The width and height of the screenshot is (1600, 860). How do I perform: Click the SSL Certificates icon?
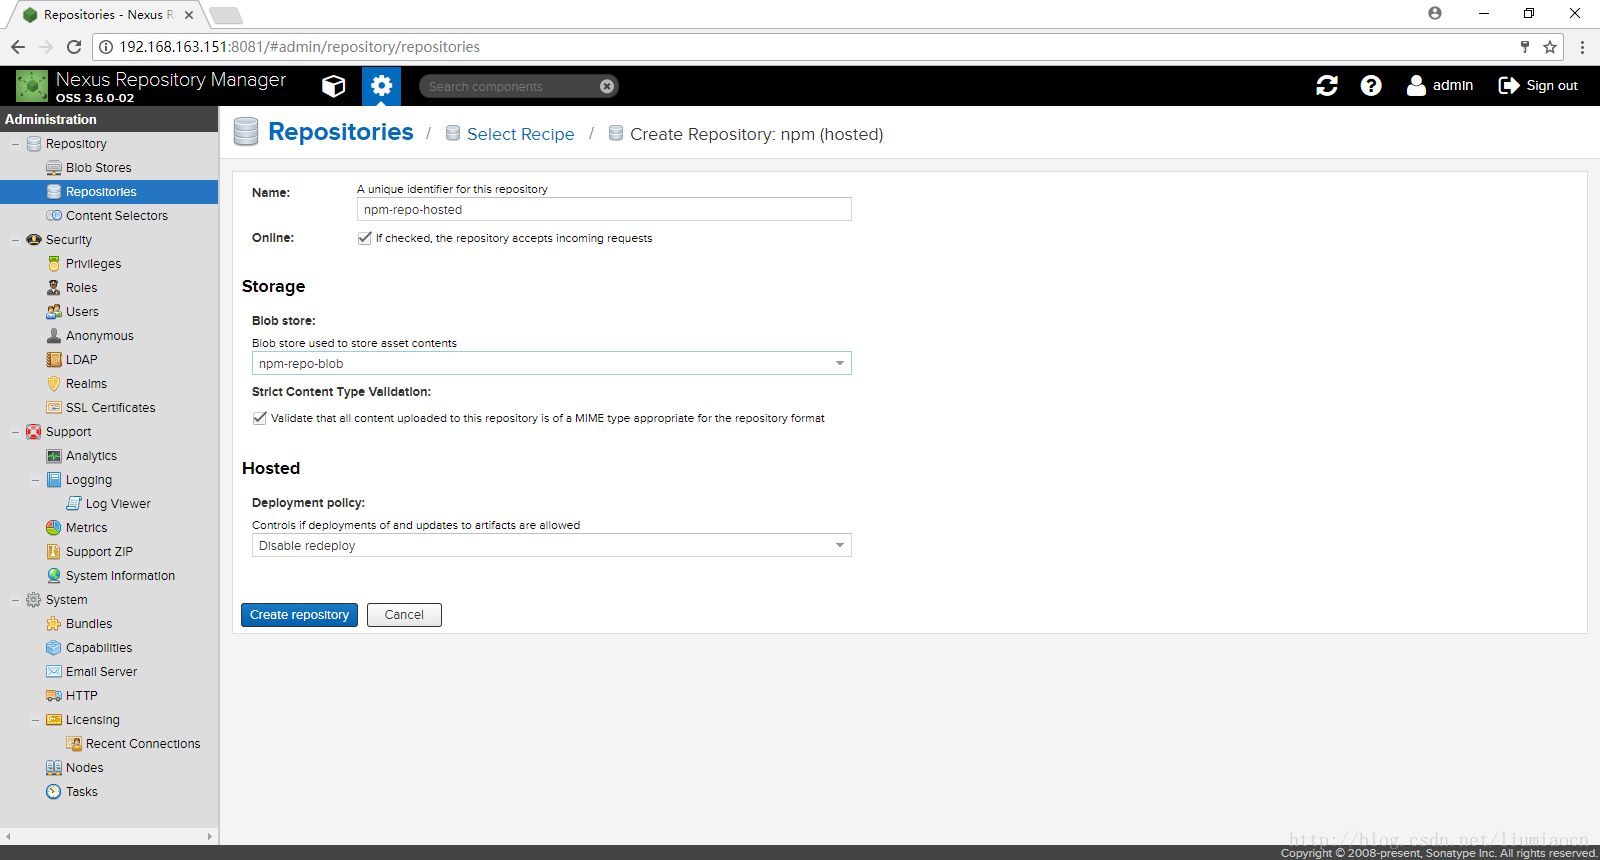pyautogui.click(x=54, y=408)
